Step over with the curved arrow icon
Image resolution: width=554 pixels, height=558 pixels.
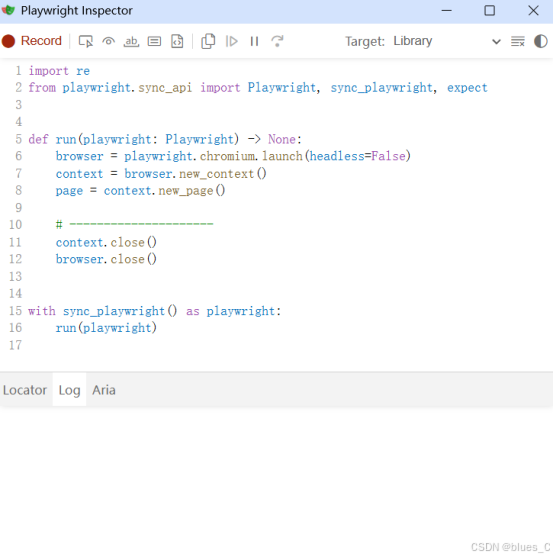277,41
